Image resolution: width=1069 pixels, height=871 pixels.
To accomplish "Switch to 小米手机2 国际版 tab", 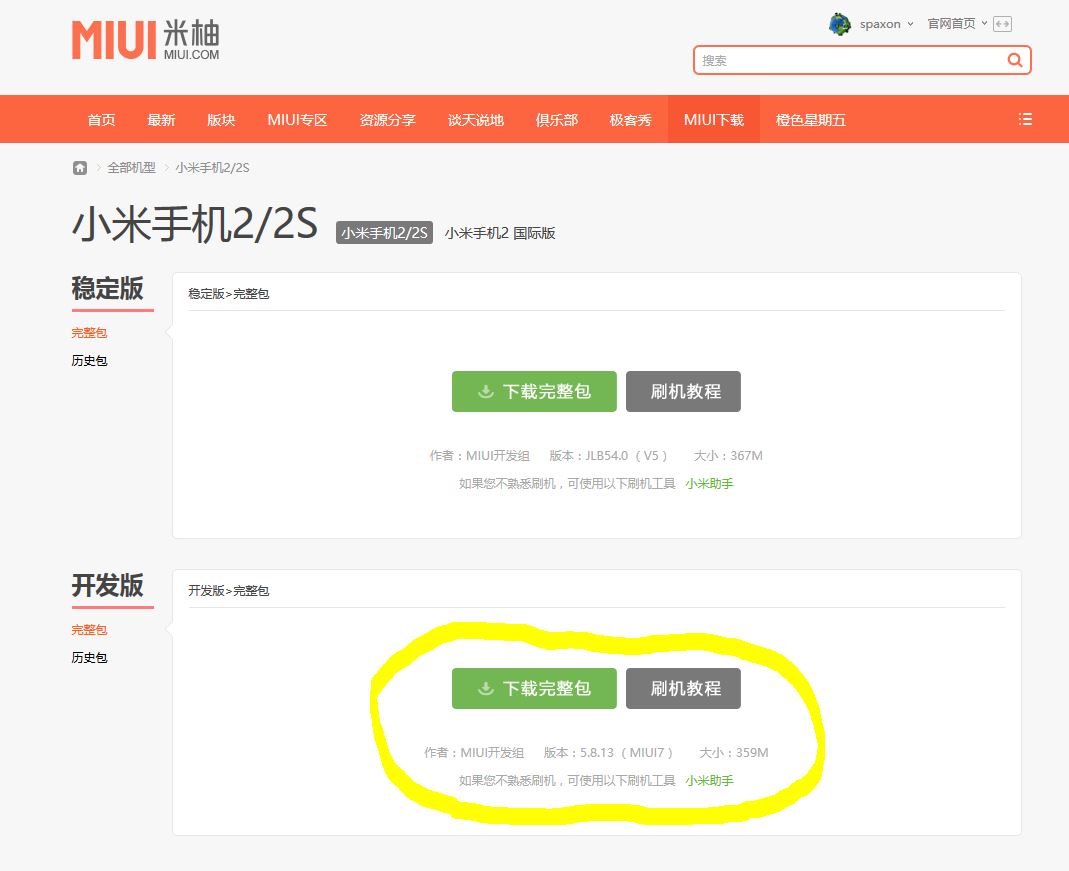I will tap(500, 233).
